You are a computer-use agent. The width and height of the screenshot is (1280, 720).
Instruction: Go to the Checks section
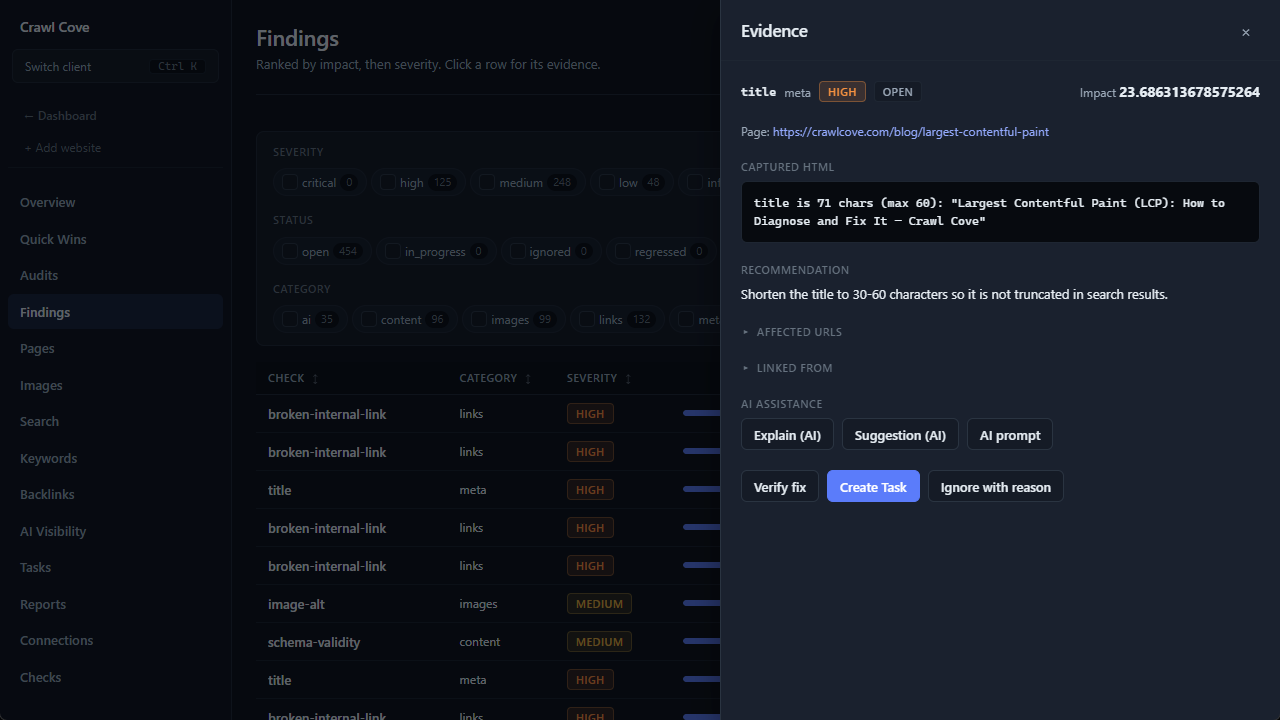(x=115, y=677)
